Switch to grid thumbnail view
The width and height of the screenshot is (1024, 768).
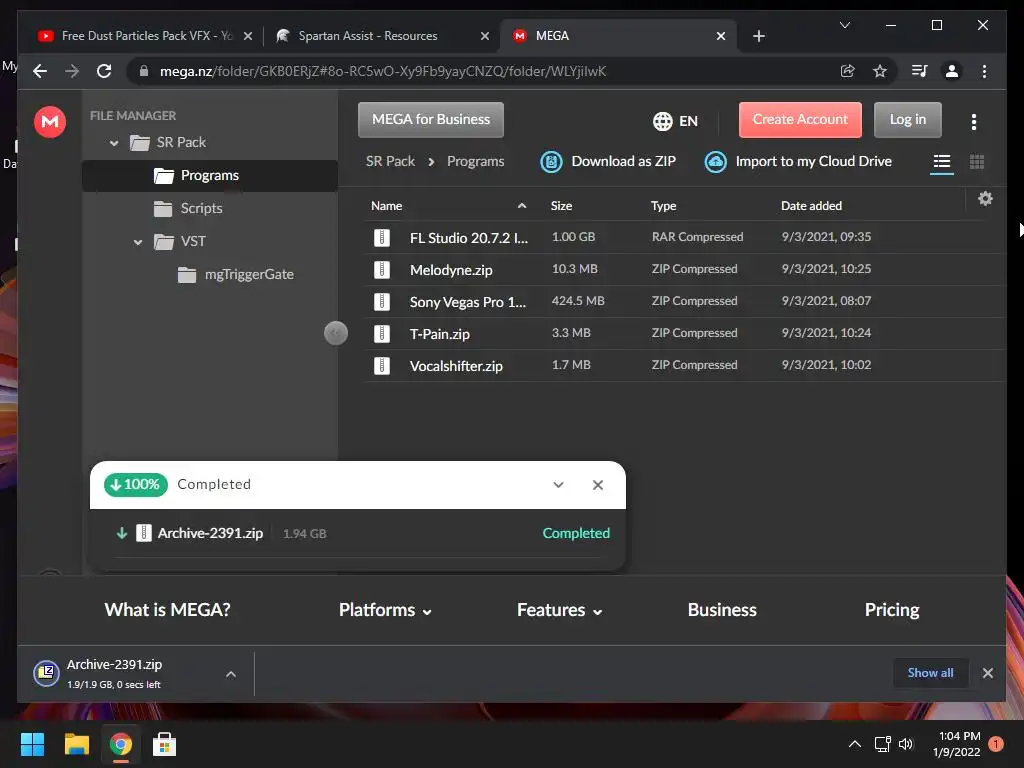tap(976, 161)
